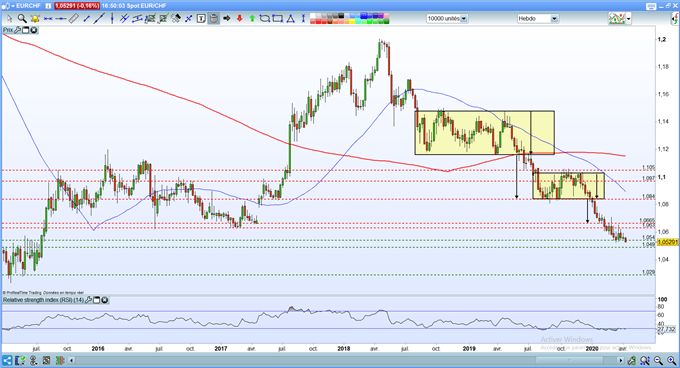680x368 pixels.
Task: Add a text annotation with T tool
Action: [201, 18]
